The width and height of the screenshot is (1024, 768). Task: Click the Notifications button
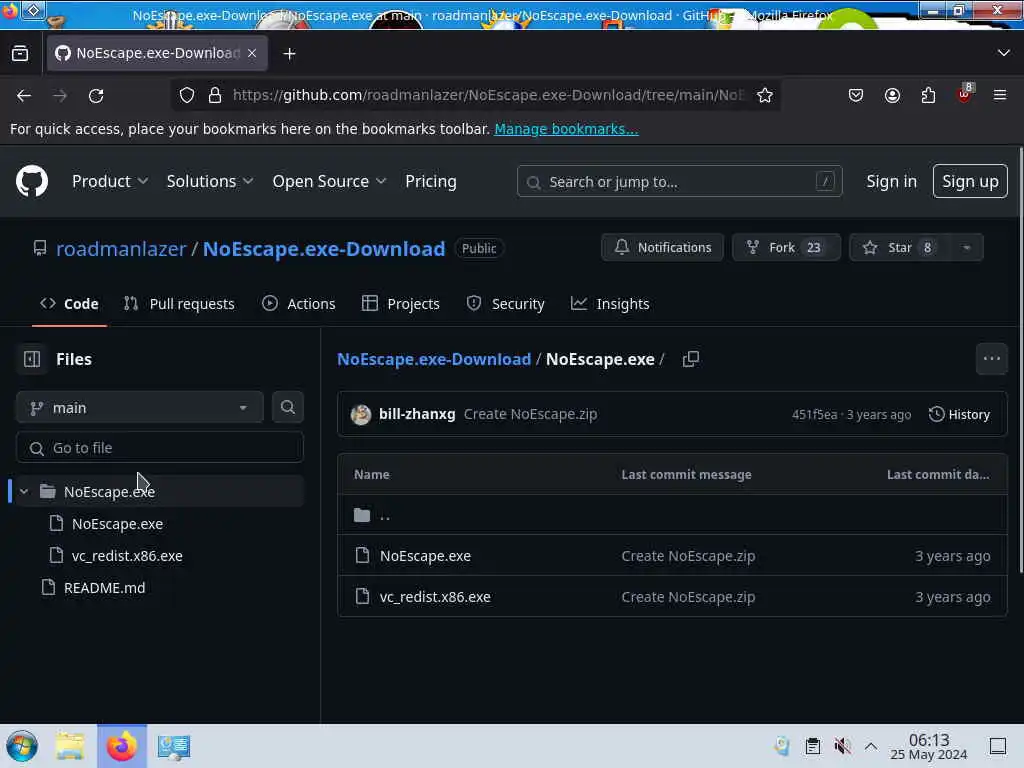point(662,248)
